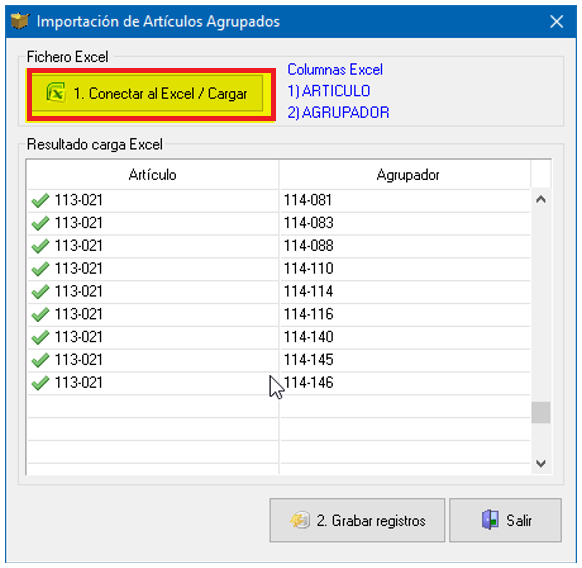Click the Excel icon on Conectar button
The image size is (582, 568).
(56, 92)
